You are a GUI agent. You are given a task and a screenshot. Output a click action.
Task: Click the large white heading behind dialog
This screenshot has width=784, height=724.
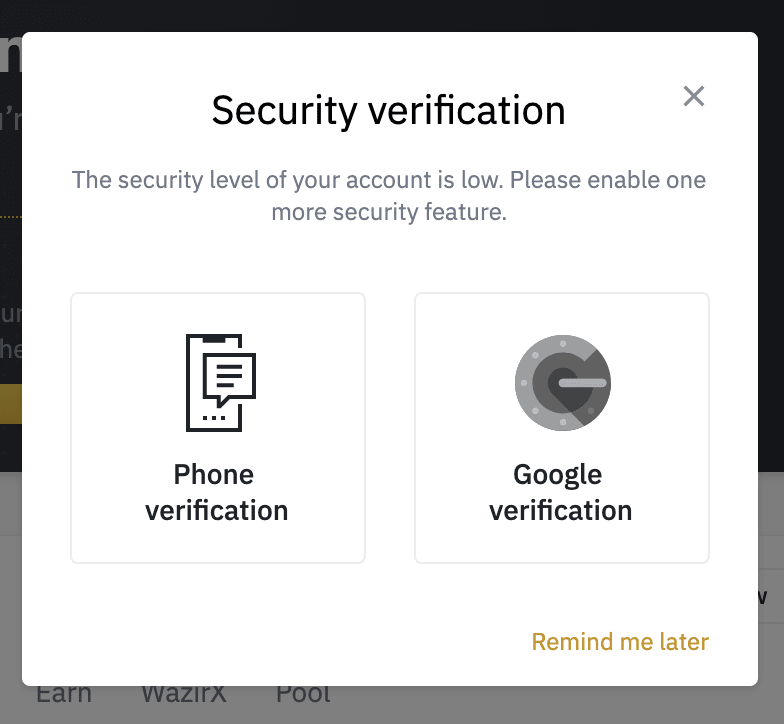click(10, 55)
